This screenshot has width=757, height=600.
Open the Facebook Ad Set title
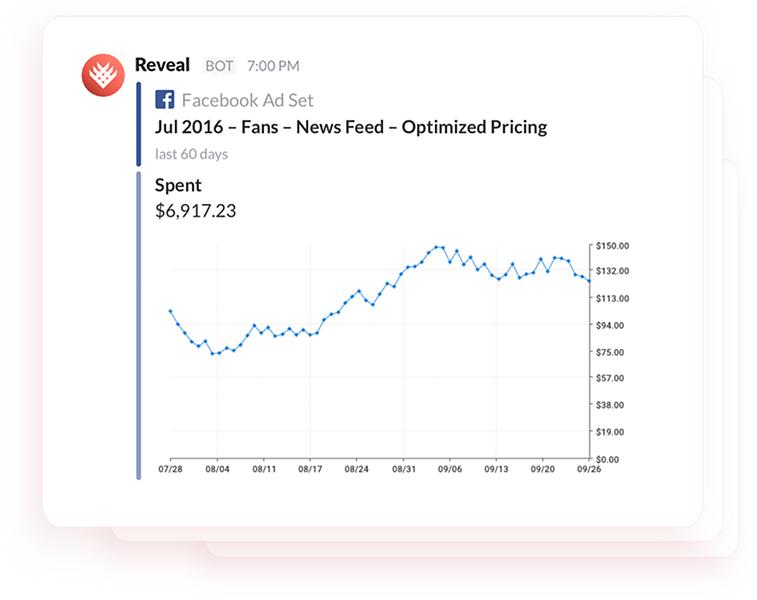coord(248,100)
